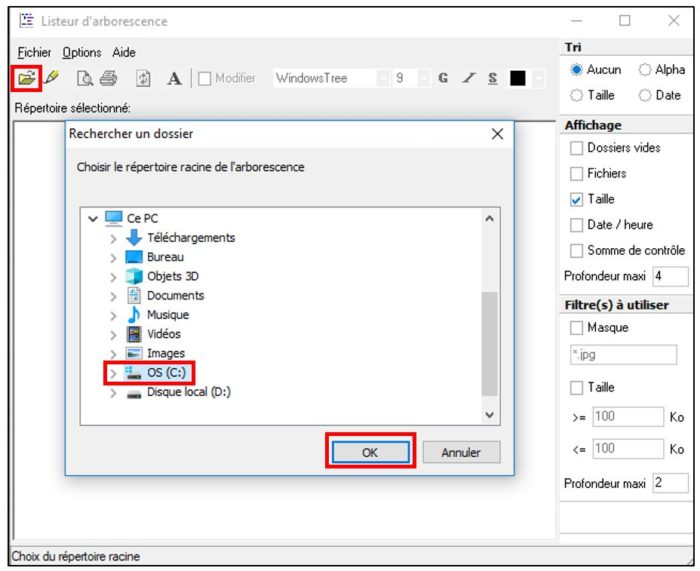The width and height of the screenshot is (700, 571).
Task: Expand the OS (C:) drive node
Action: click(113, 373)
